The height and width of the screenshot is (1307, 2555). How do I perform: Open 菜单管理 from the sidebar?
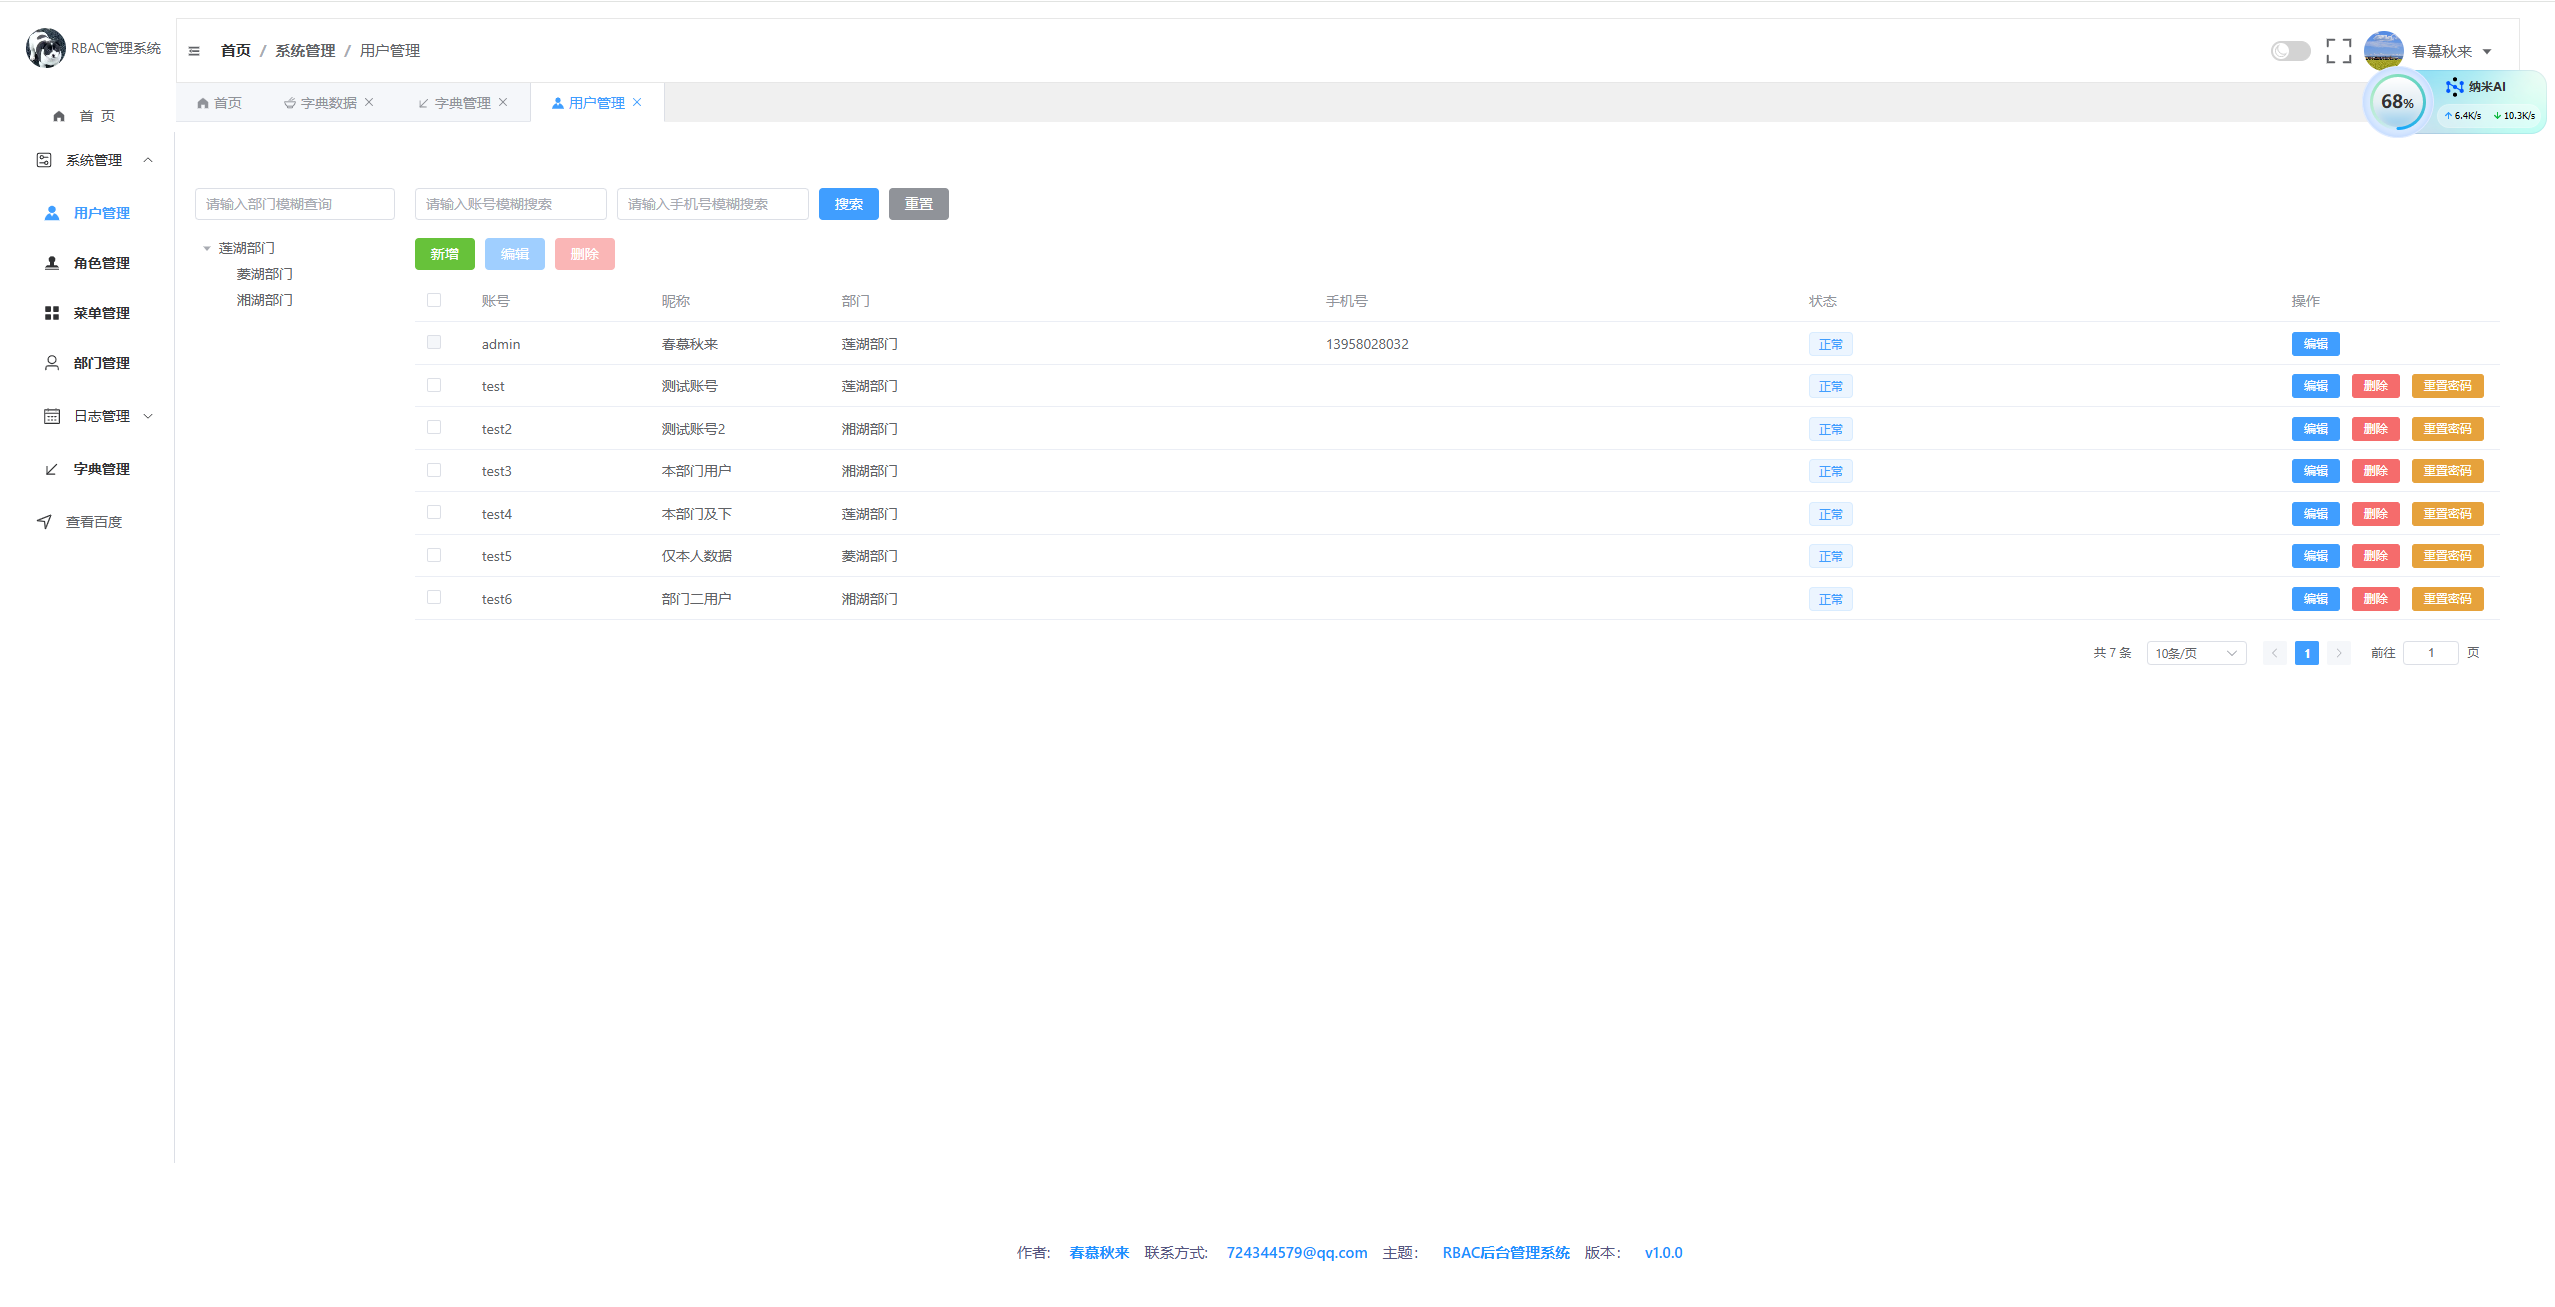click(101, 313)
